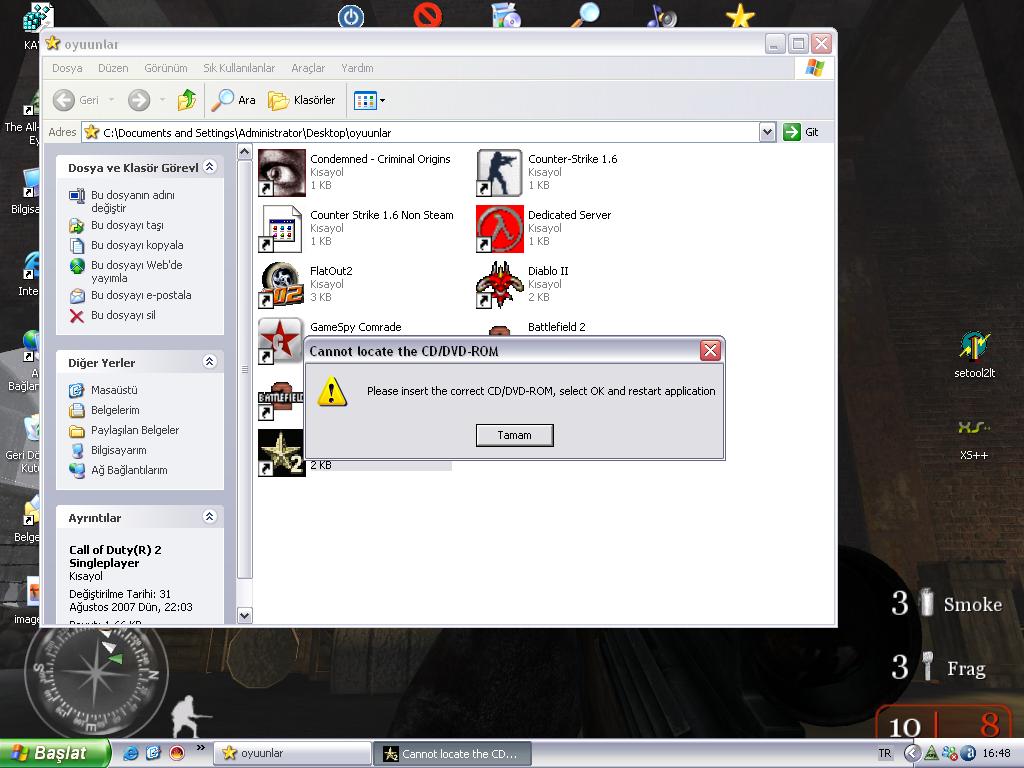The width and height of the screenshot is (1024, 768).
Task: Select the Counter Strike 1.6 Non Steam icon
Action: coord(281,229)
